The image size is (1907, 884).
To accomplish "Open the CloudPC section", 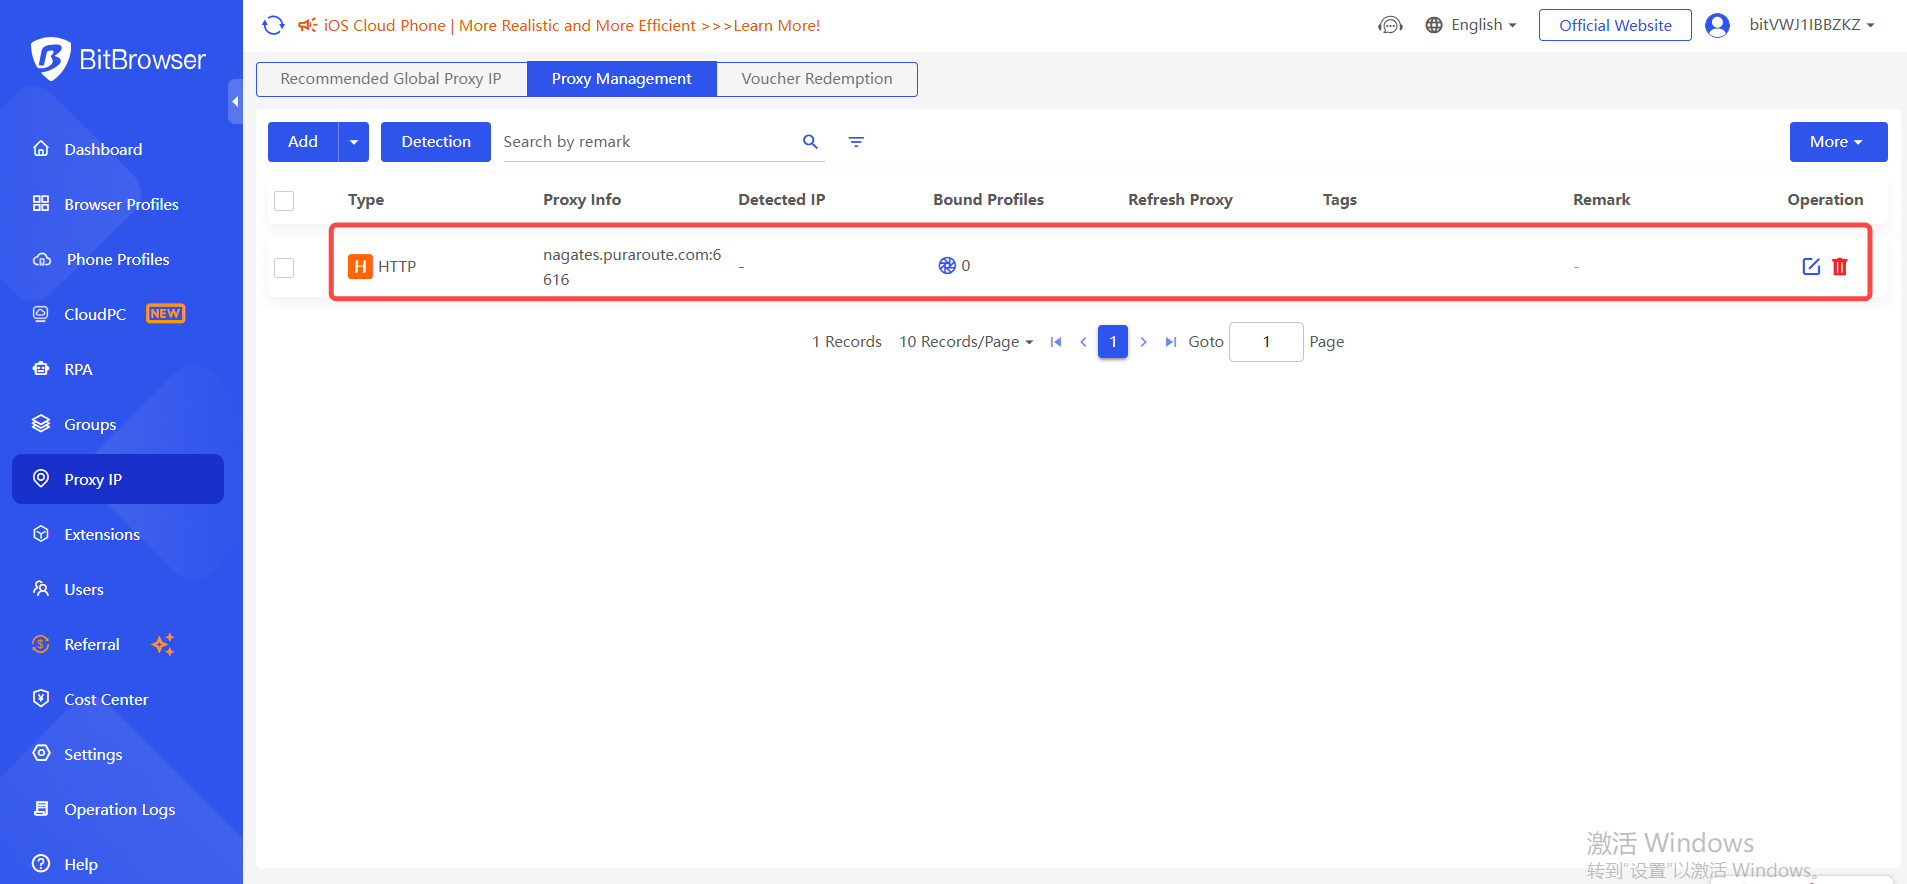I will pos(118,314).
